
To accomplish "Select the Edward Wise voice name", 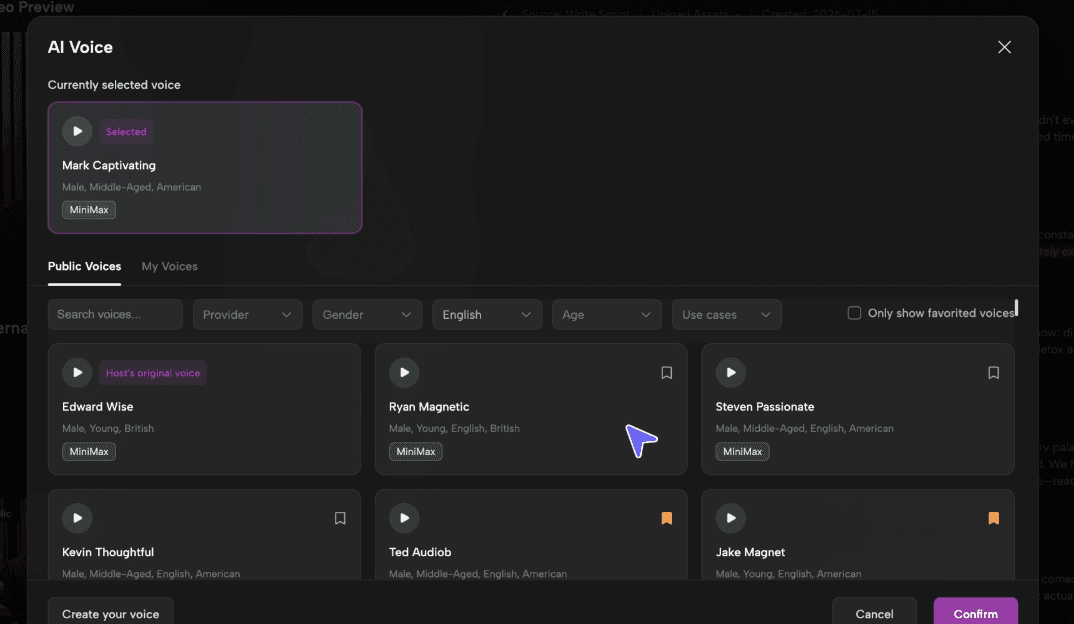I will (98, 407).
